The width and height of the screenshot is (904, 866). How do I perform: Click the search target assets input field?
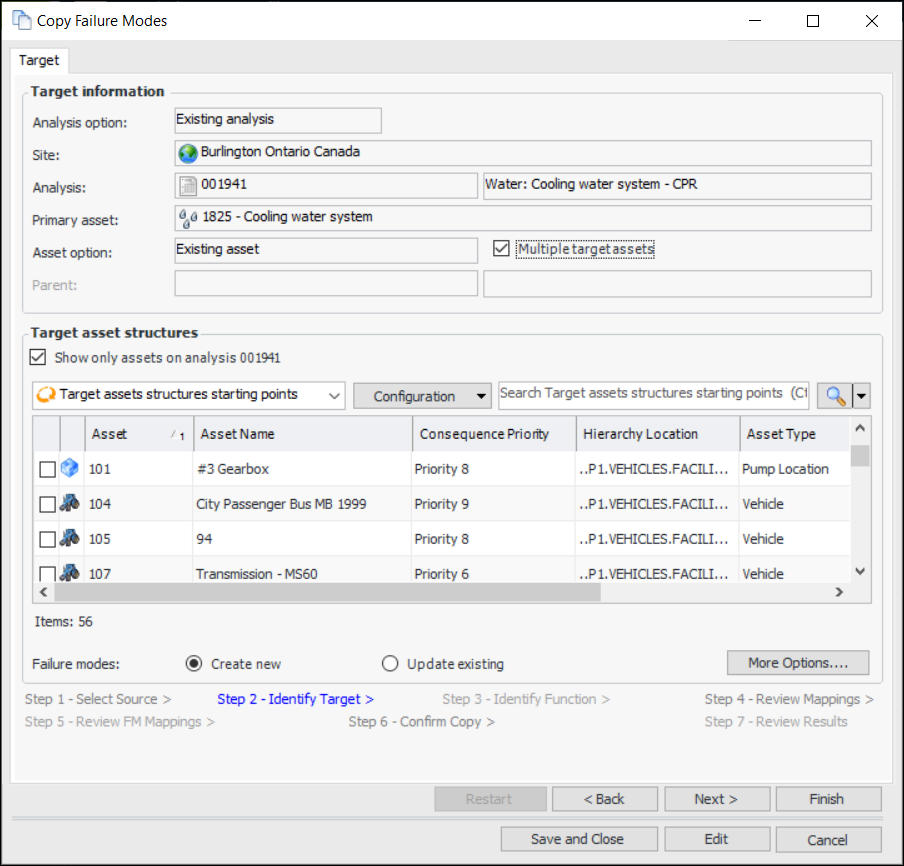coord(653,394)
